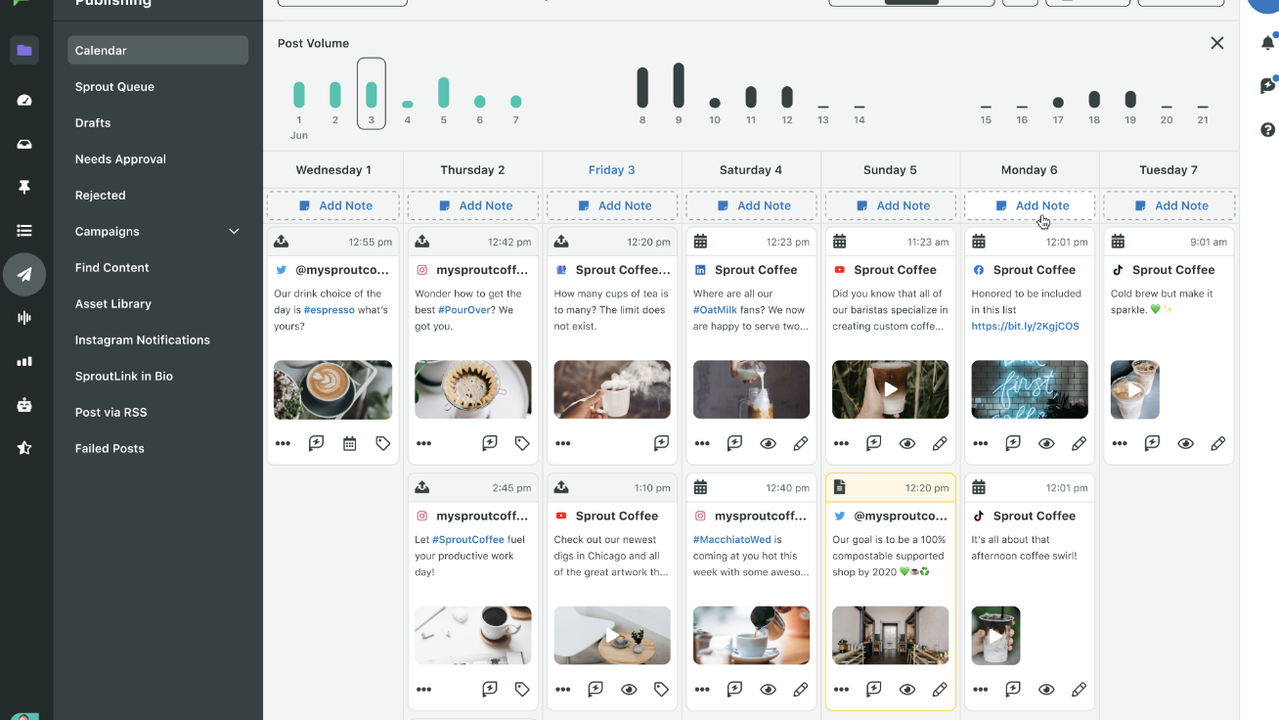Select Sprout Queue in the sidebar
Screen dimensions: 1279x720
(x=115, y=87)
